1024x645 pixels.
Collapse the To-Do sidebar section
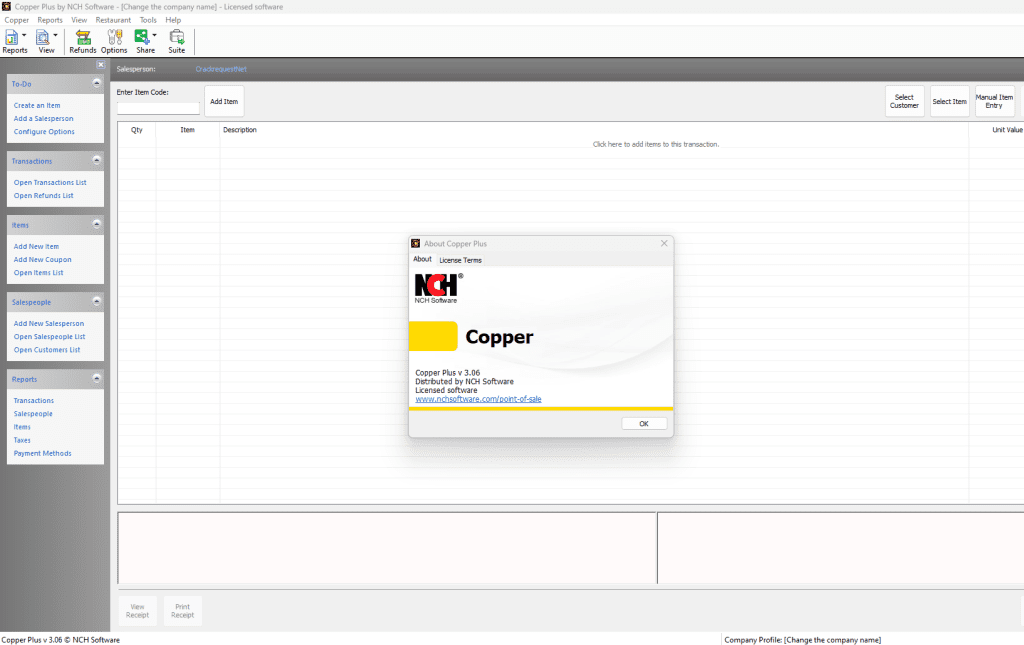pos(96,84)
